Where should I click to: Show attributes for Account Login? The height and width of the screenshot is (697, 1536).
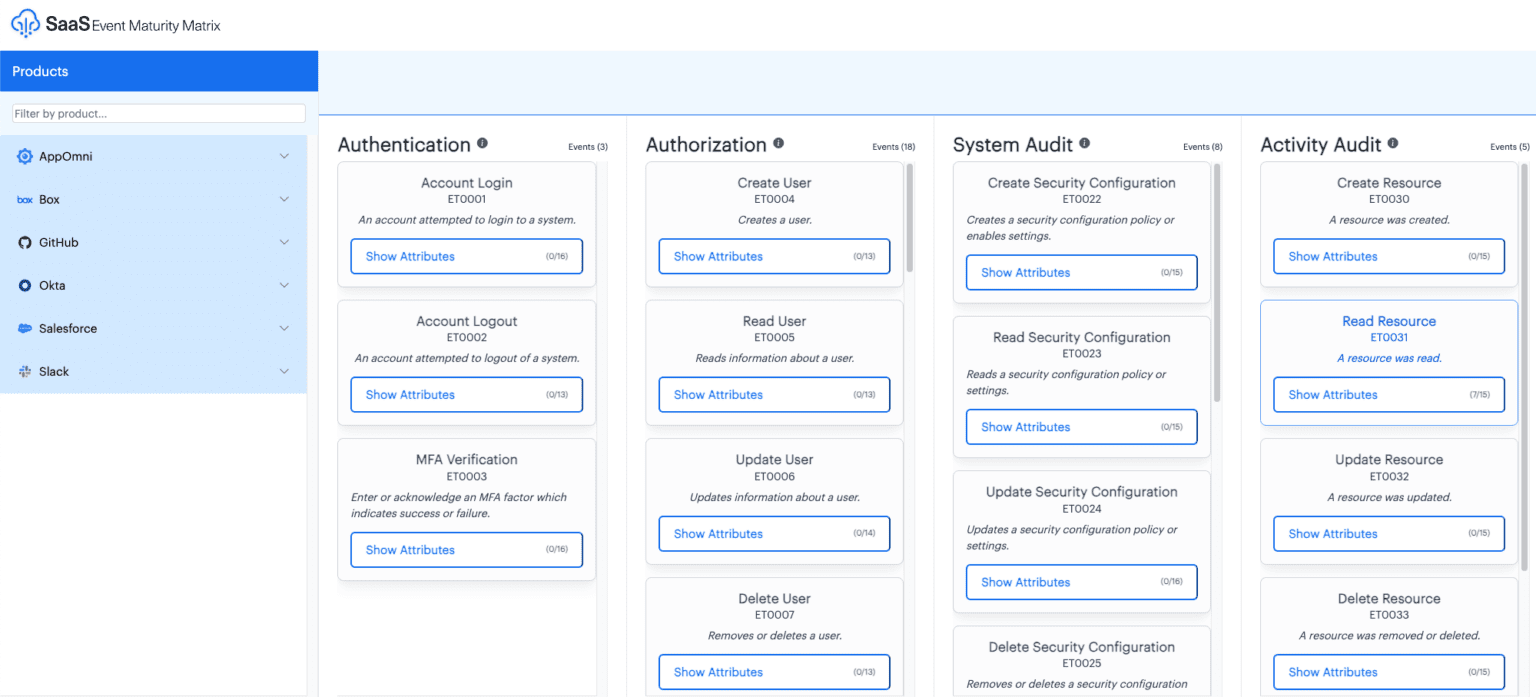pos(466,256)
